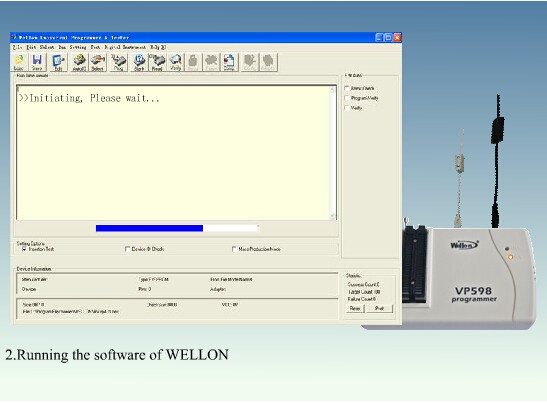Open the Test menu

coord(95,47)
